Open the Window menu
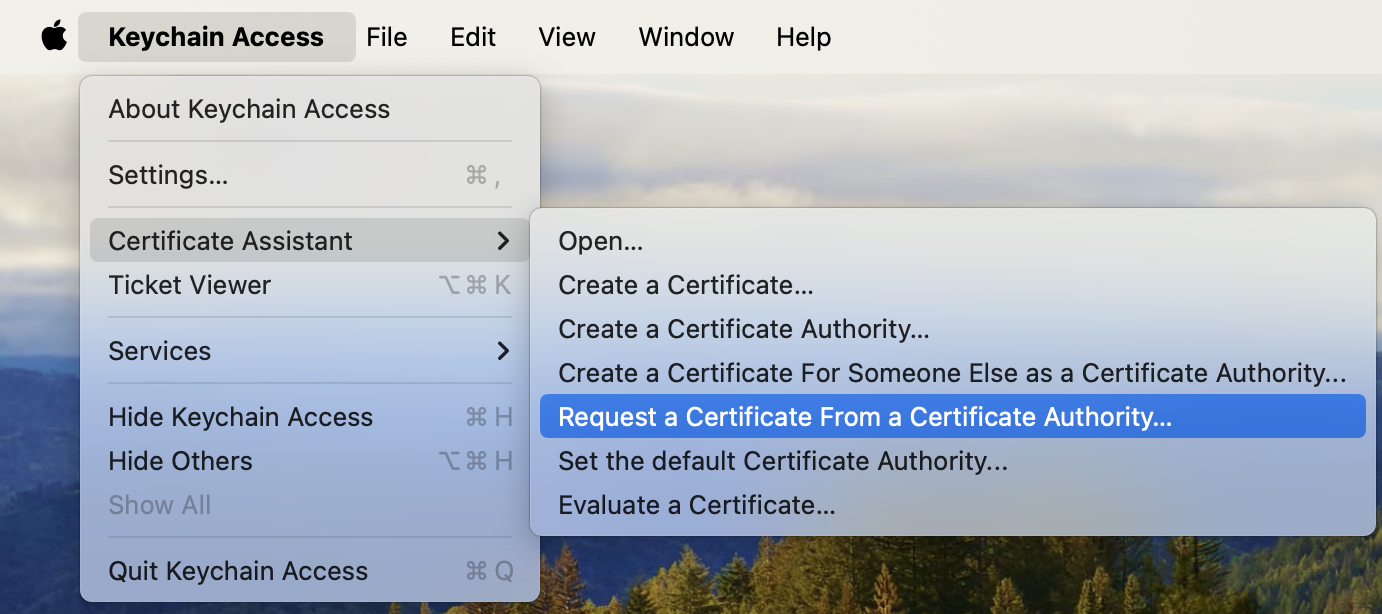Viewport: 1382px width, 614px height. tap(686, 37)
